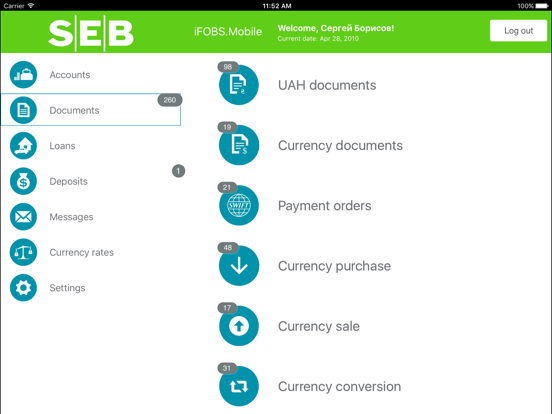Click the 260 badge on Documents
The image size is (552, 414).
(x=170, y=100)
